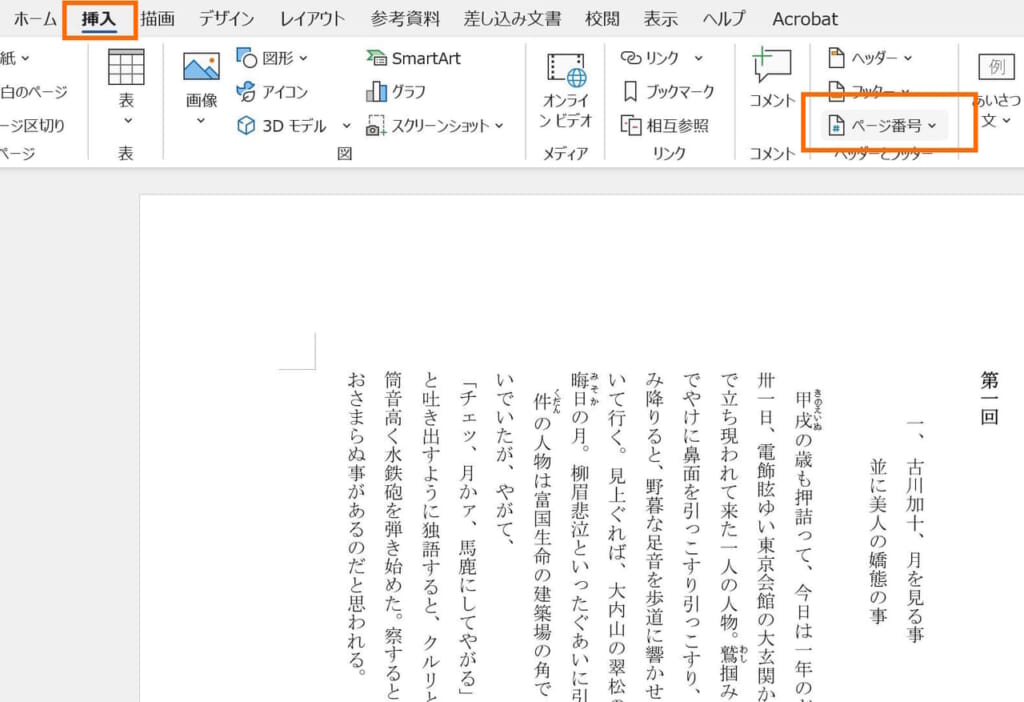1024x702 pixels.
Task: Open the Acrobat tab
Action: pyautogui.click(x=805, y=19)
